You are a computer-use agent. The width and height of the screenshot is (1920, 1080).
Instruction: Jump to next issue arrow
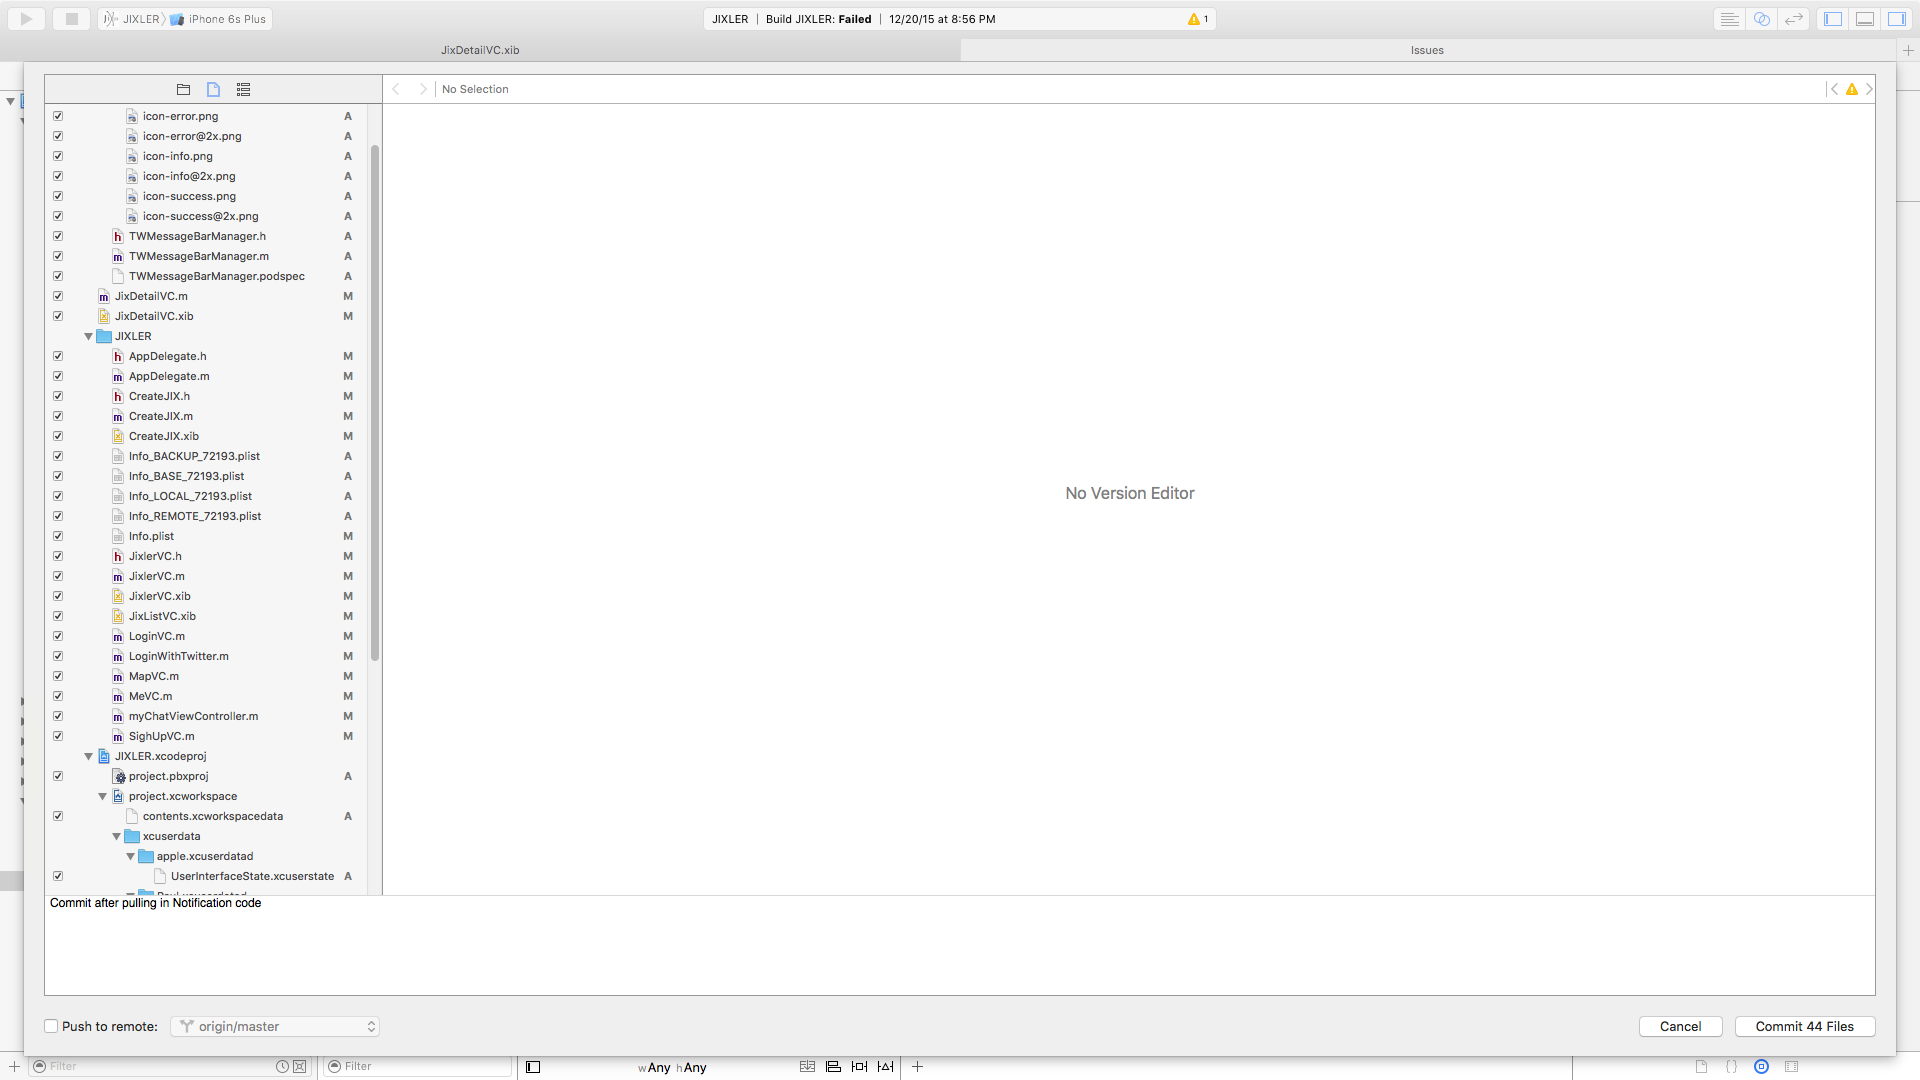tap(1868, 89)
